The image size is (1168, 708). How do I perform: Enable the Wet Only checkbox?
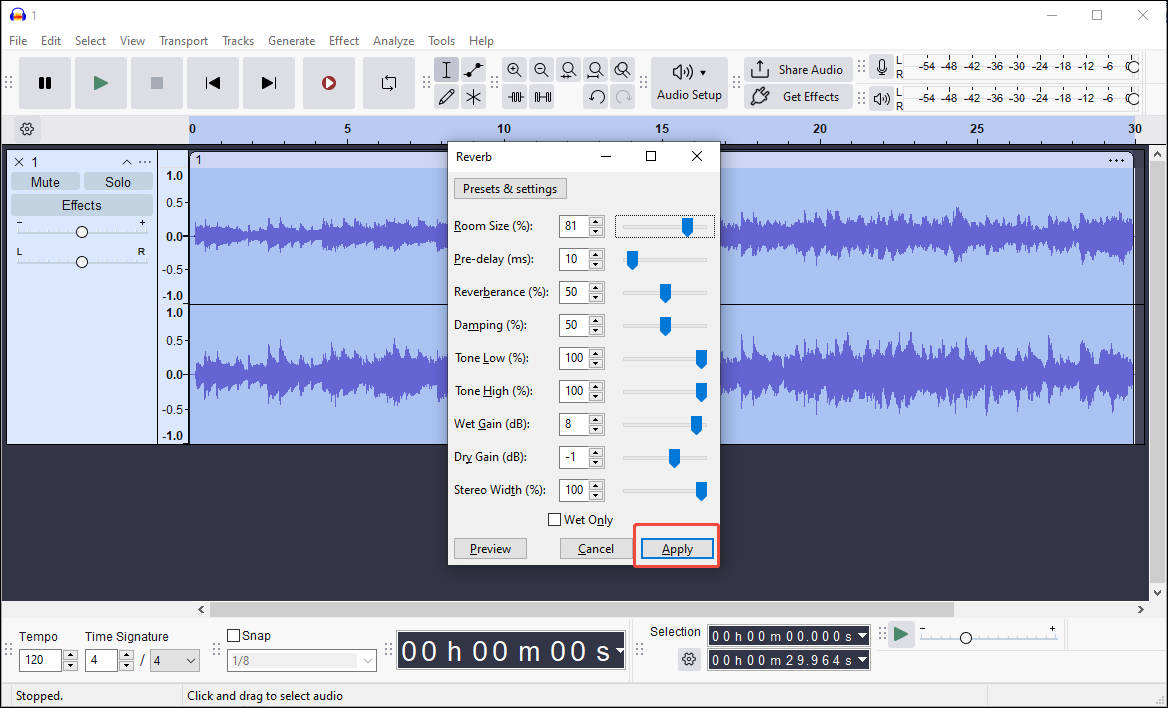tap(555, 519)
